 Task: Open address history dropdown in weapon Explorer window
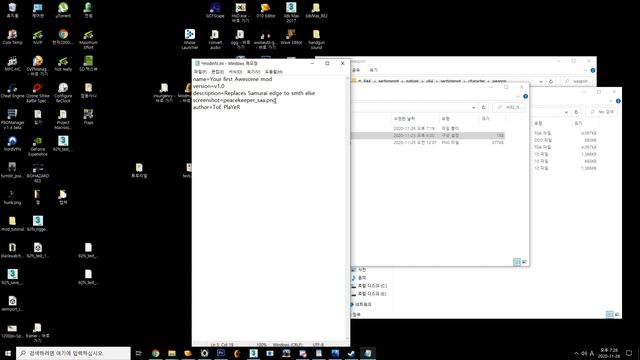(541, 81)
